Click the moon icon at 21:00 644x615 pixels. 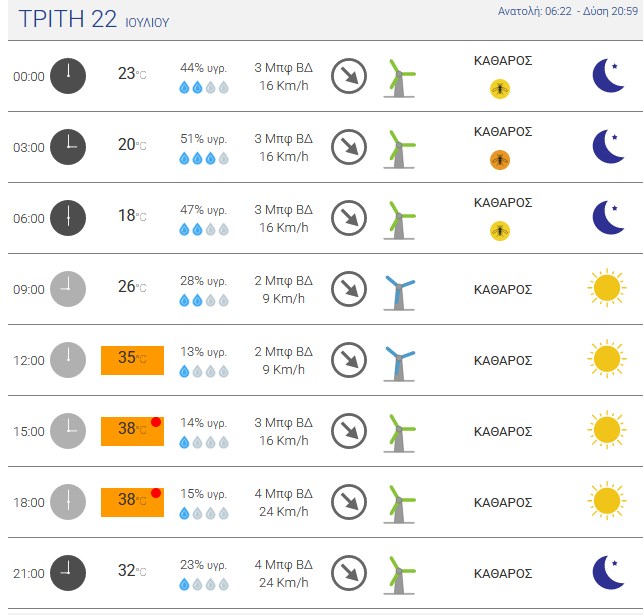point(608,572)
